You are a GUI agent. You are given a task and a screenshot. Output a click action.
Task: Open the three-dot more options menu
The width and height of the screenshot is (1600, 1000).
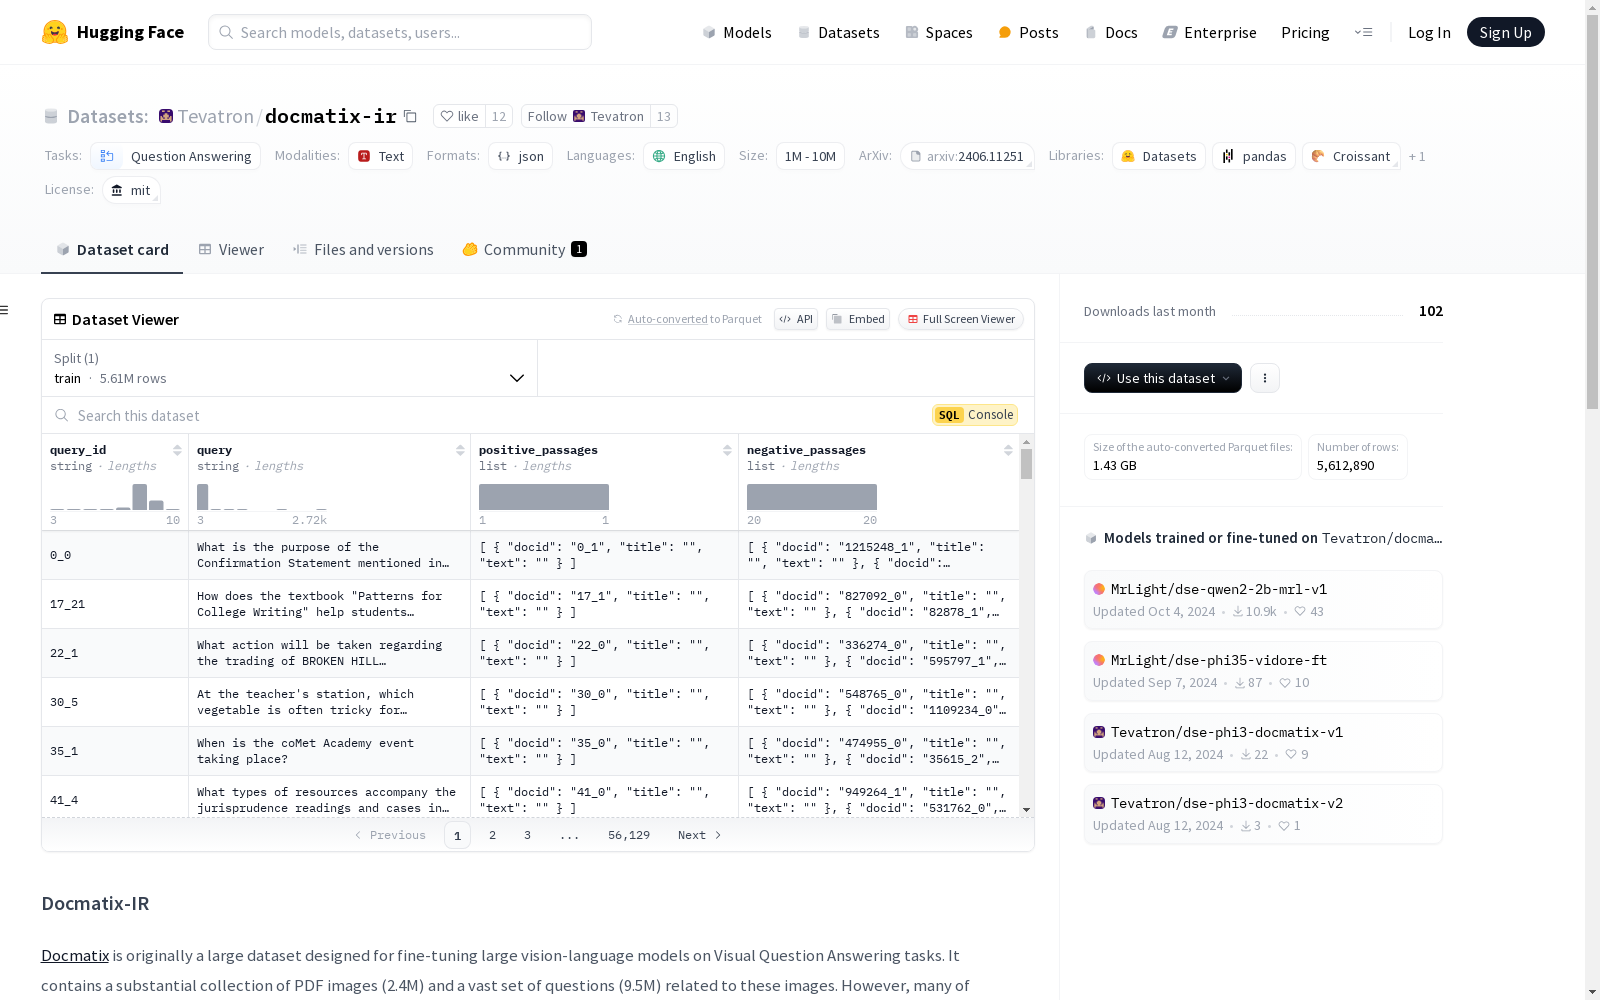(x=1265, y=378)
